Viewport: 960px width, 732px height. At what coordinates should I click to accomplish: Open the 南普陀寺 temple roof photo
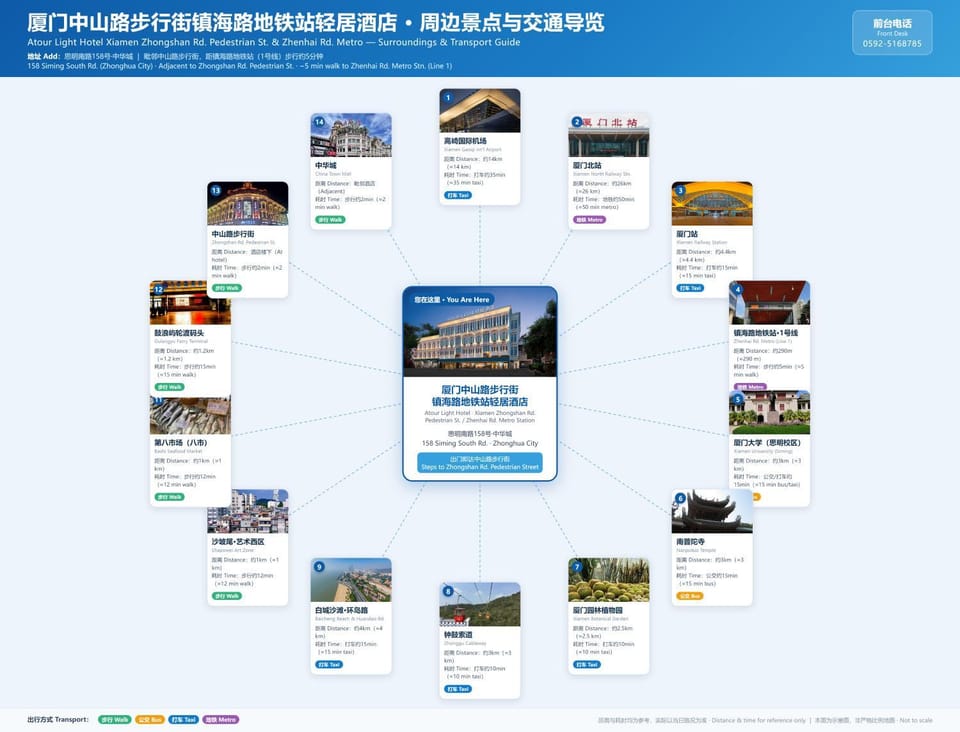click(x=712, y=512)
